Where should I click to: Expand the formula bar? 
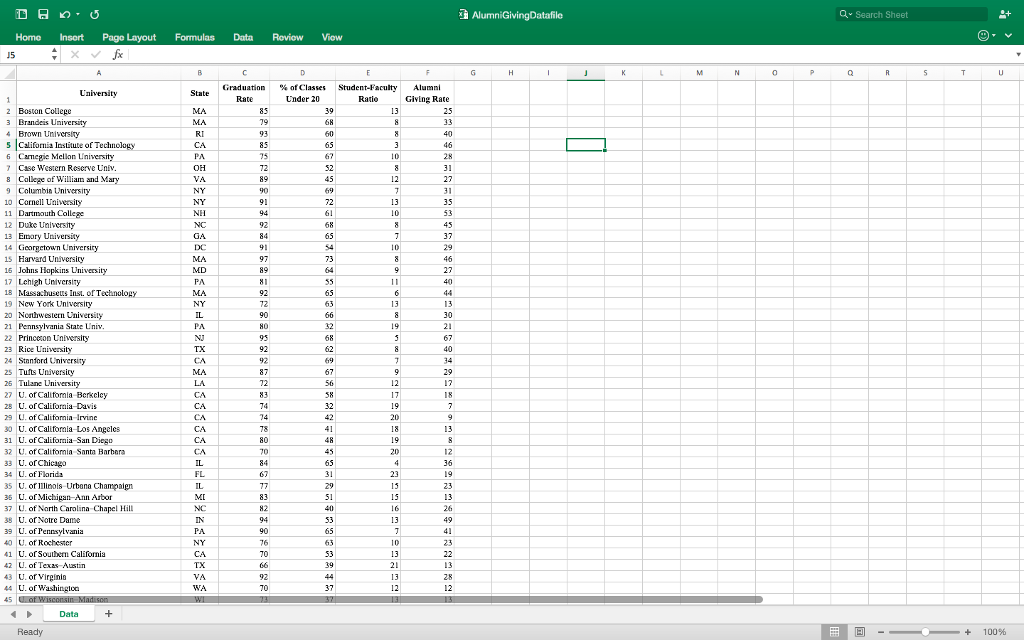(1018, 55)
